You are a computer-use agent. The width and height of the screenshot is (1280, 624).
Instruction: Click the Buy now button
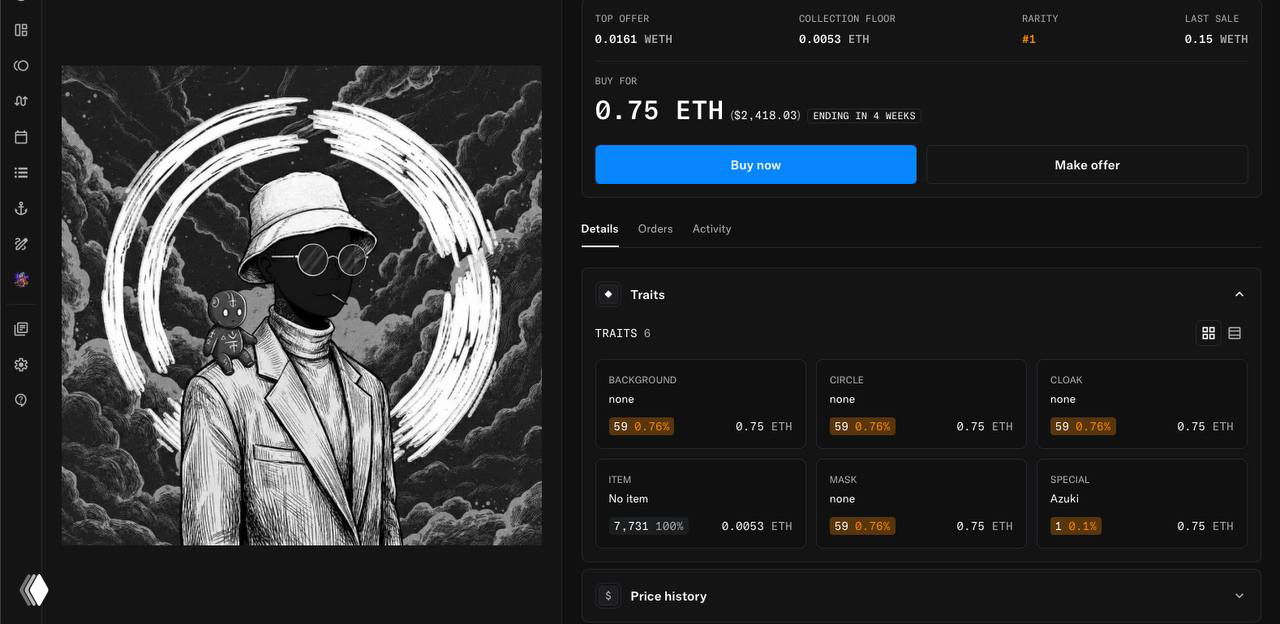(756, 165)
